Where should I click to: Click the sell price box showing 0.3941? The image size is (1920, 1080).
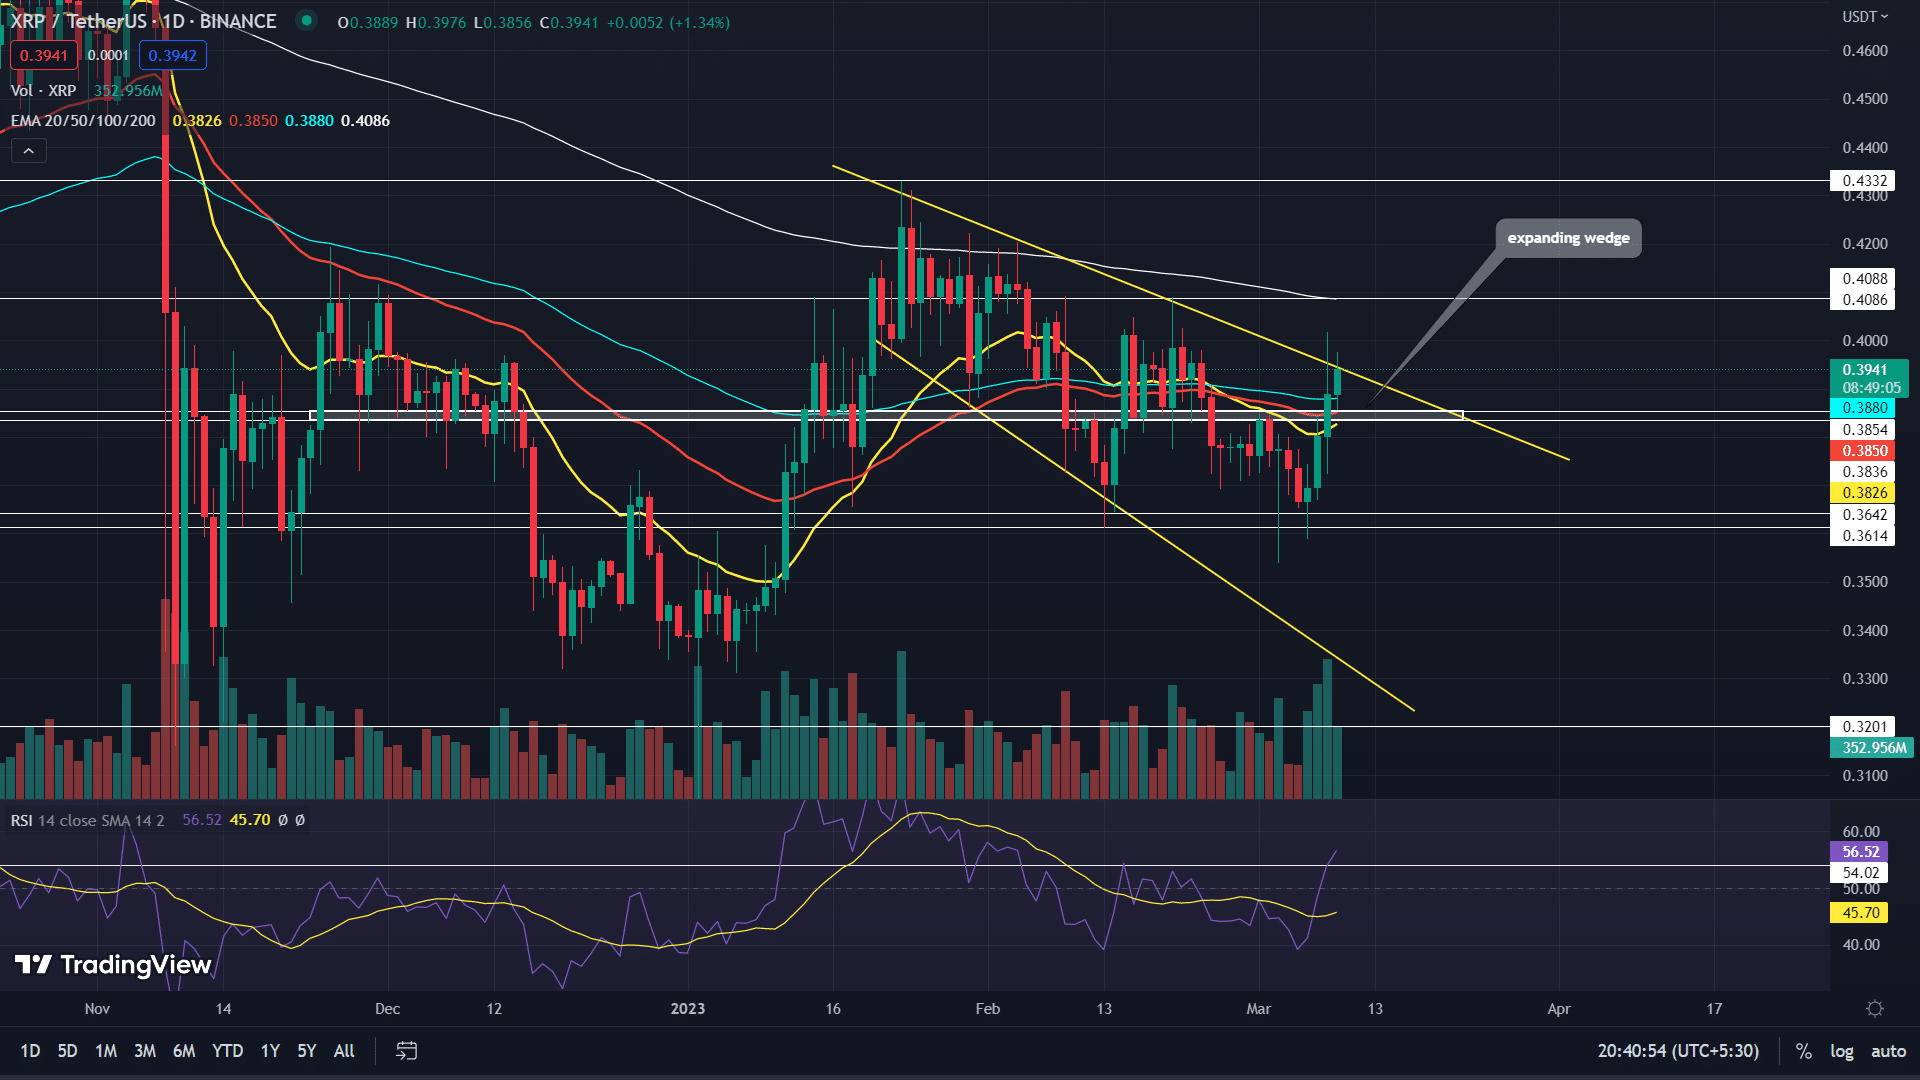click(x=43, y=55)
